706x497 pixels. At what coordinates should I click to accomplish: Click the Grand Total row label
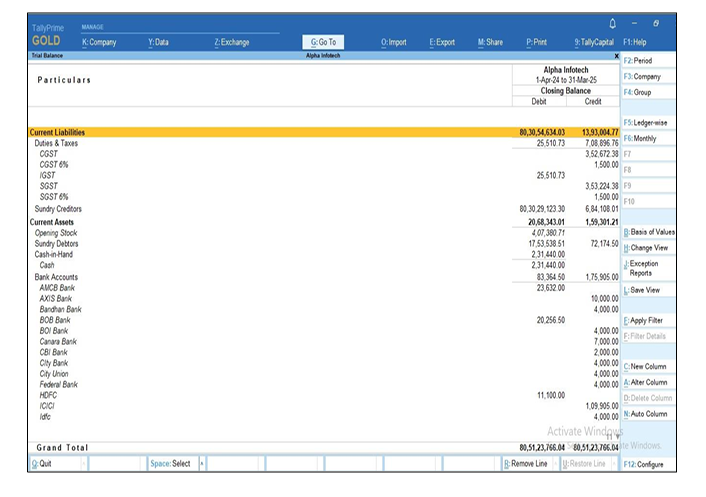pyautogui.click(x=62, y=448)
